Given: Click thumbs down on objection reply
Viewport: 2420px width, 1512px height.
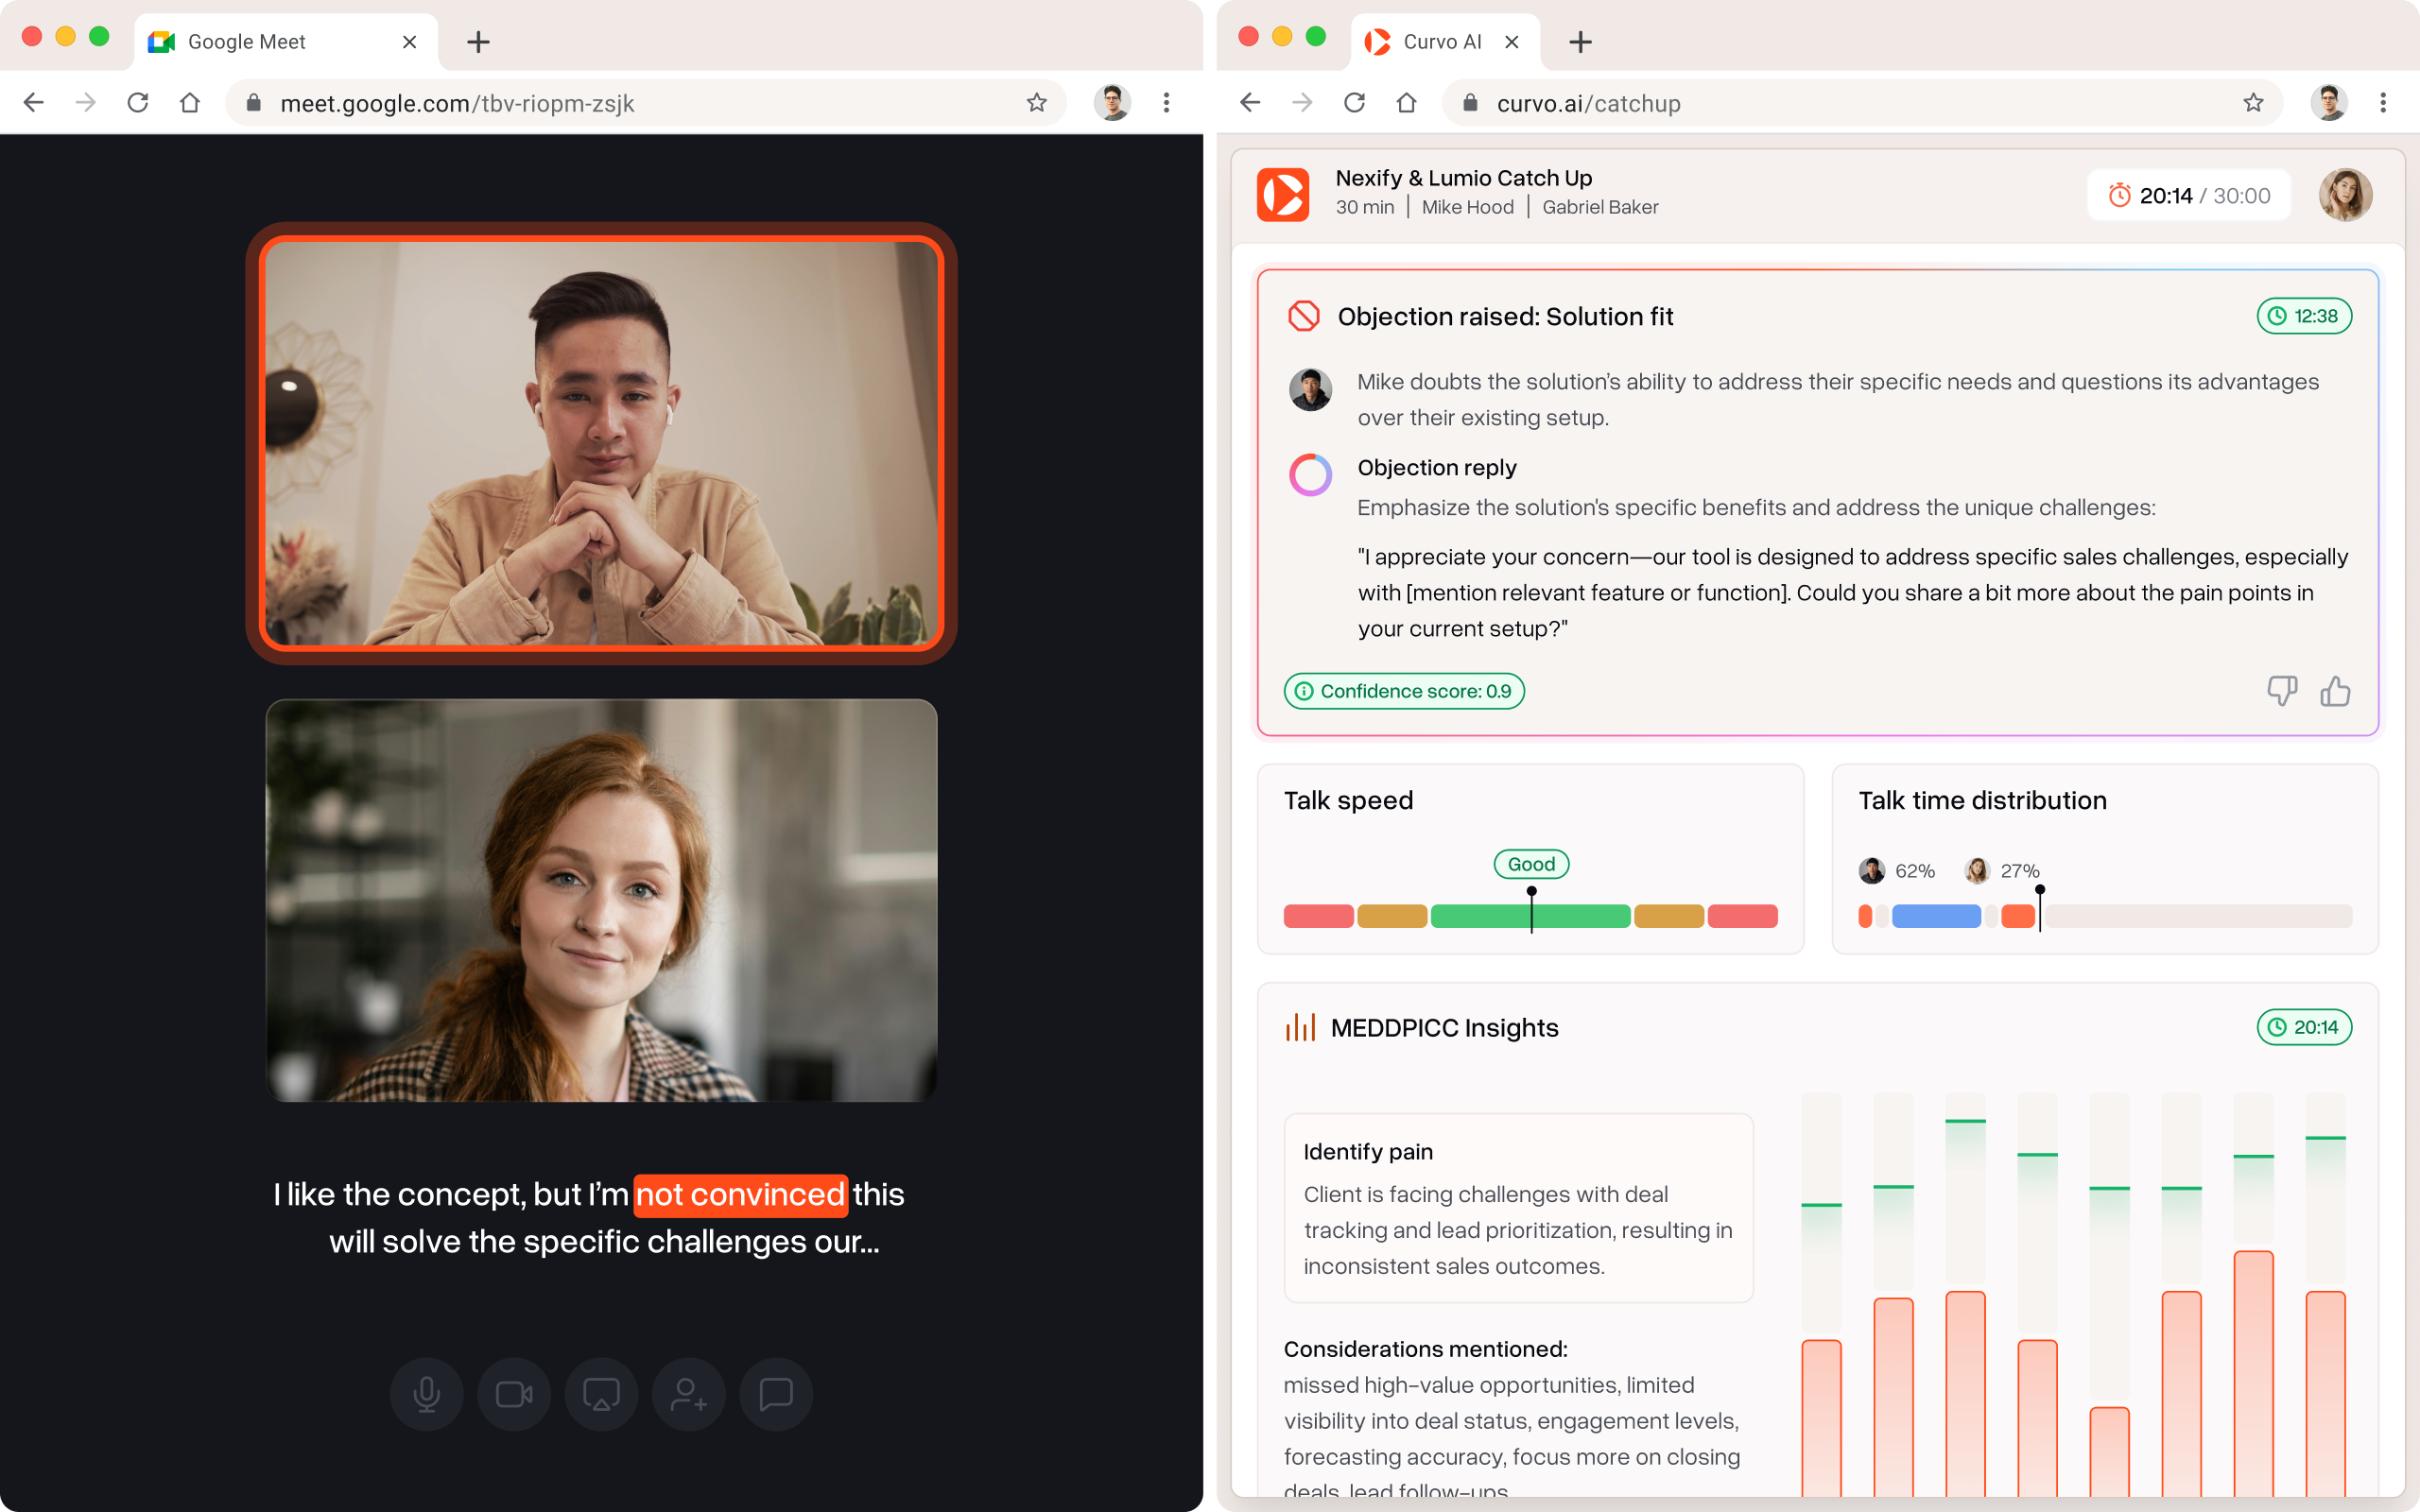Looking at the screenshot, I should [2282, 691].
